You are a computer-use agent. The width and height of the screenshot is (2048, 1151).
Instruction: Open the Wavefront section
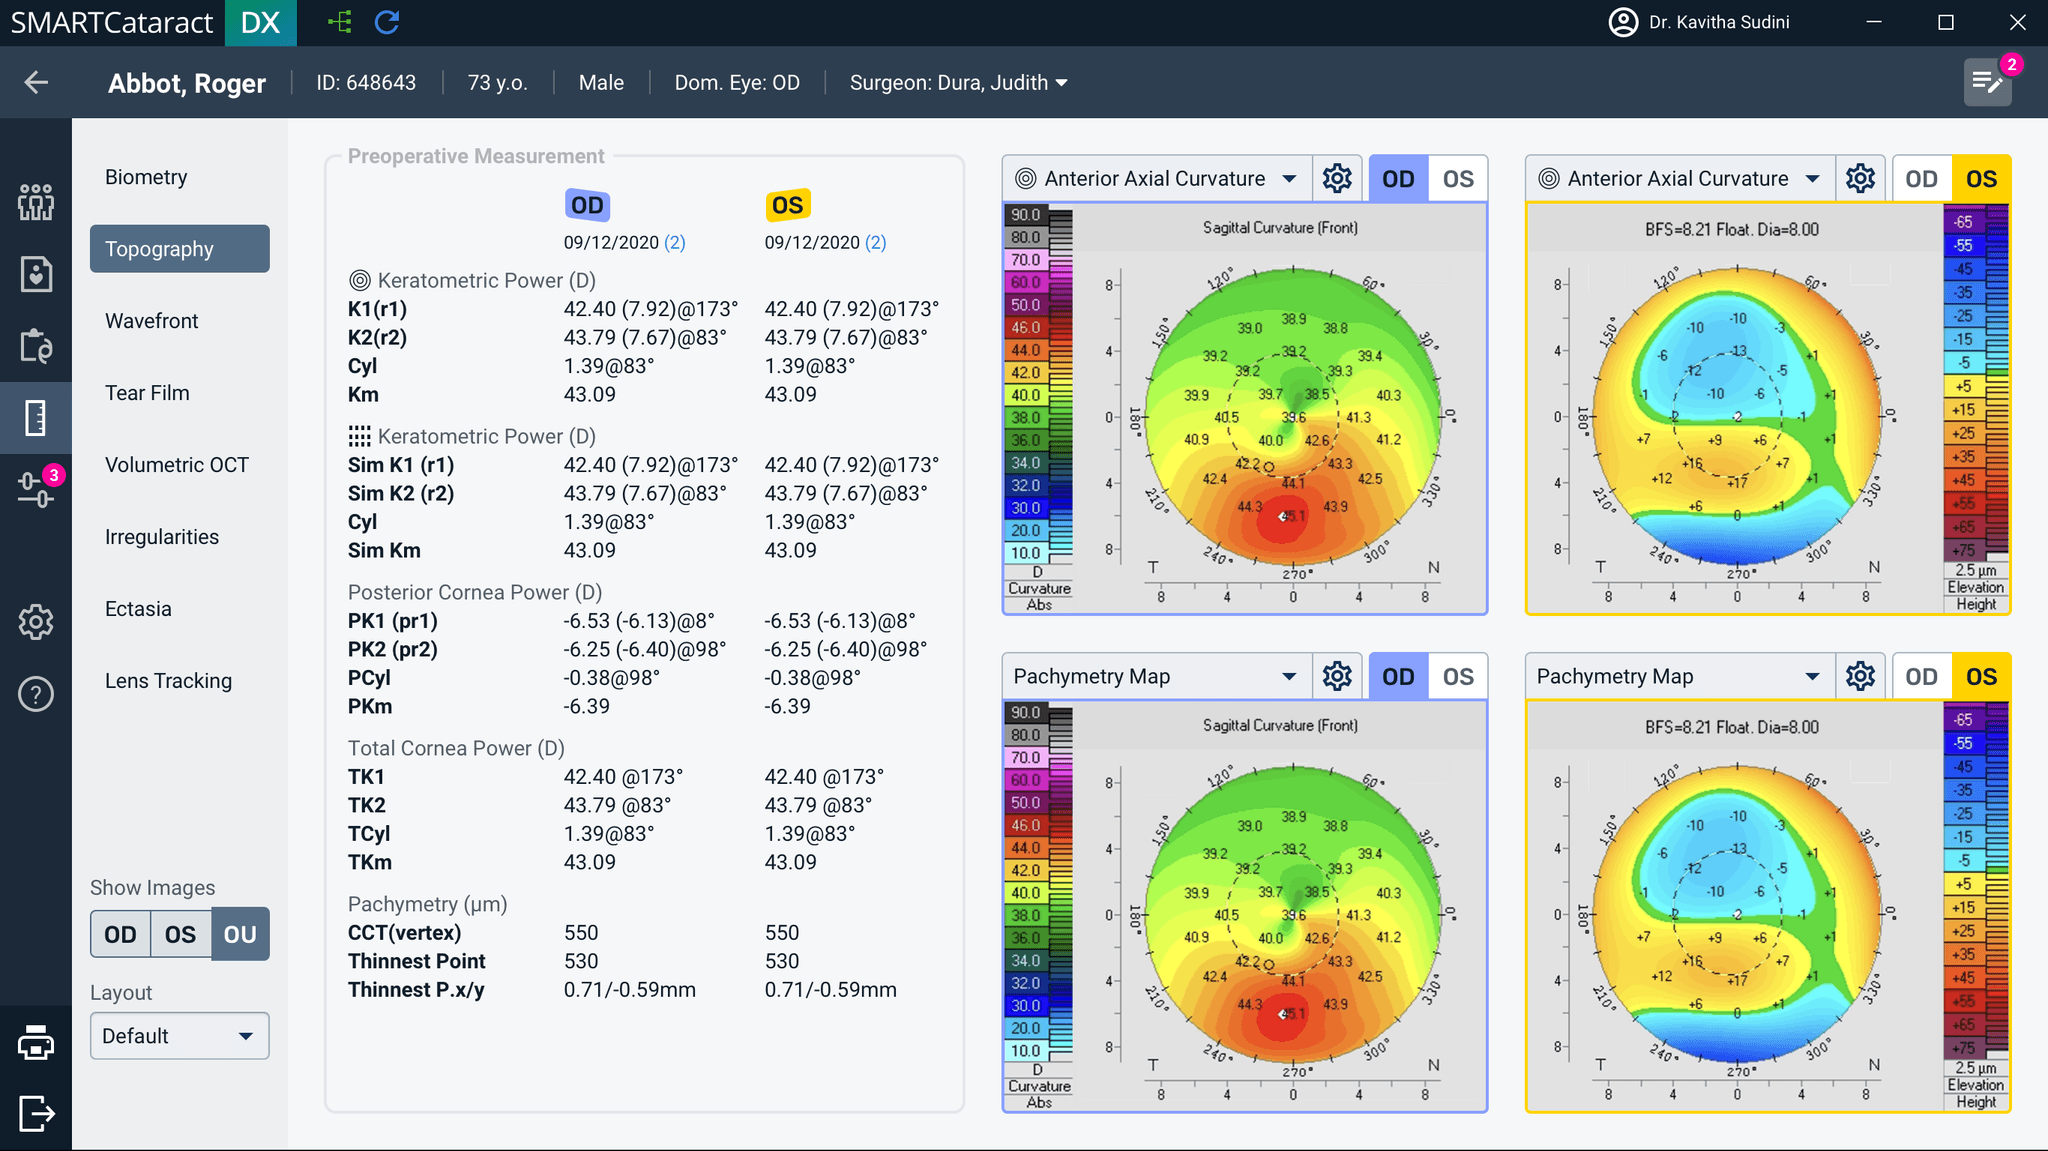click(x=152, y=321)
